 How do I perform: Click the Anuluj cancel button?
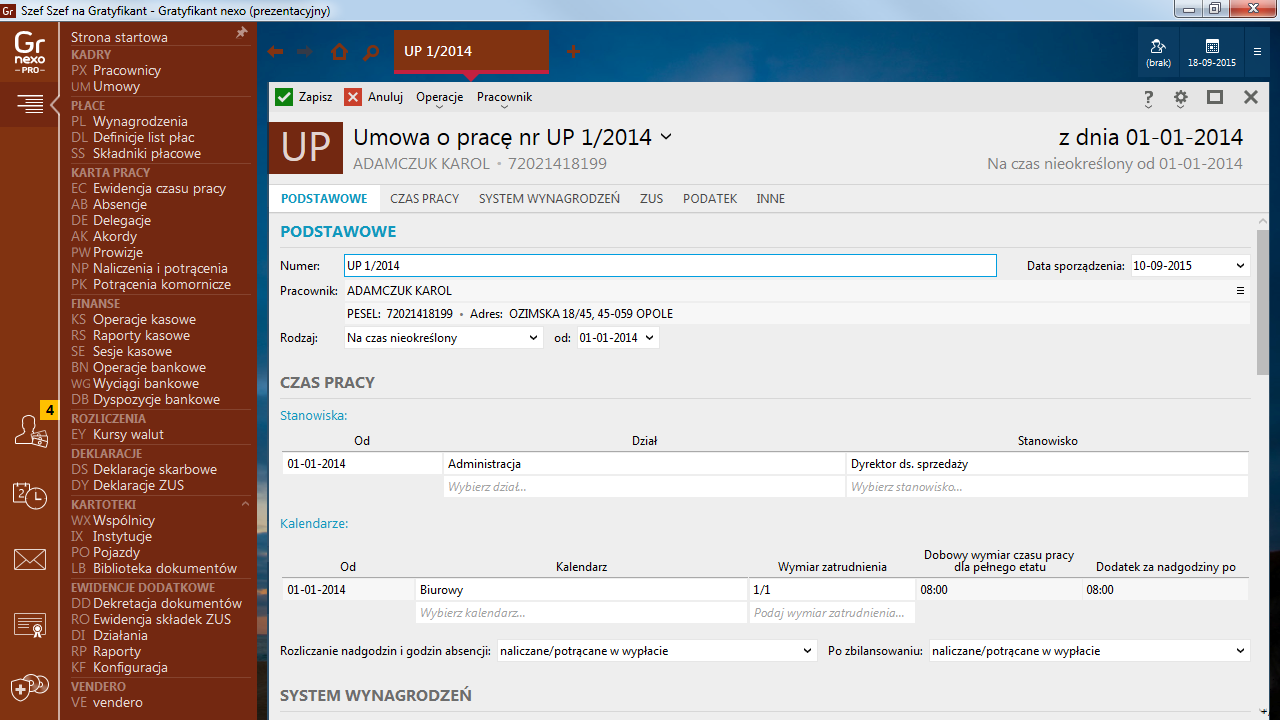pyautogui.click(x=374, y=97)
